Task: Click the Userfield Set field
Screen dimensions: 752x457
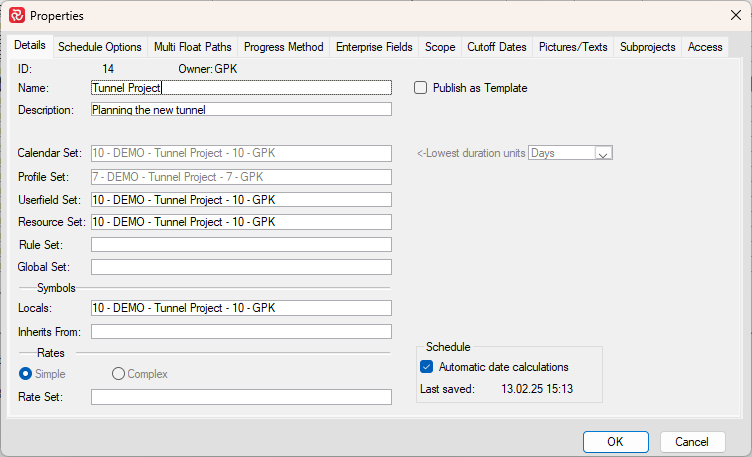Action: (241, 199)
